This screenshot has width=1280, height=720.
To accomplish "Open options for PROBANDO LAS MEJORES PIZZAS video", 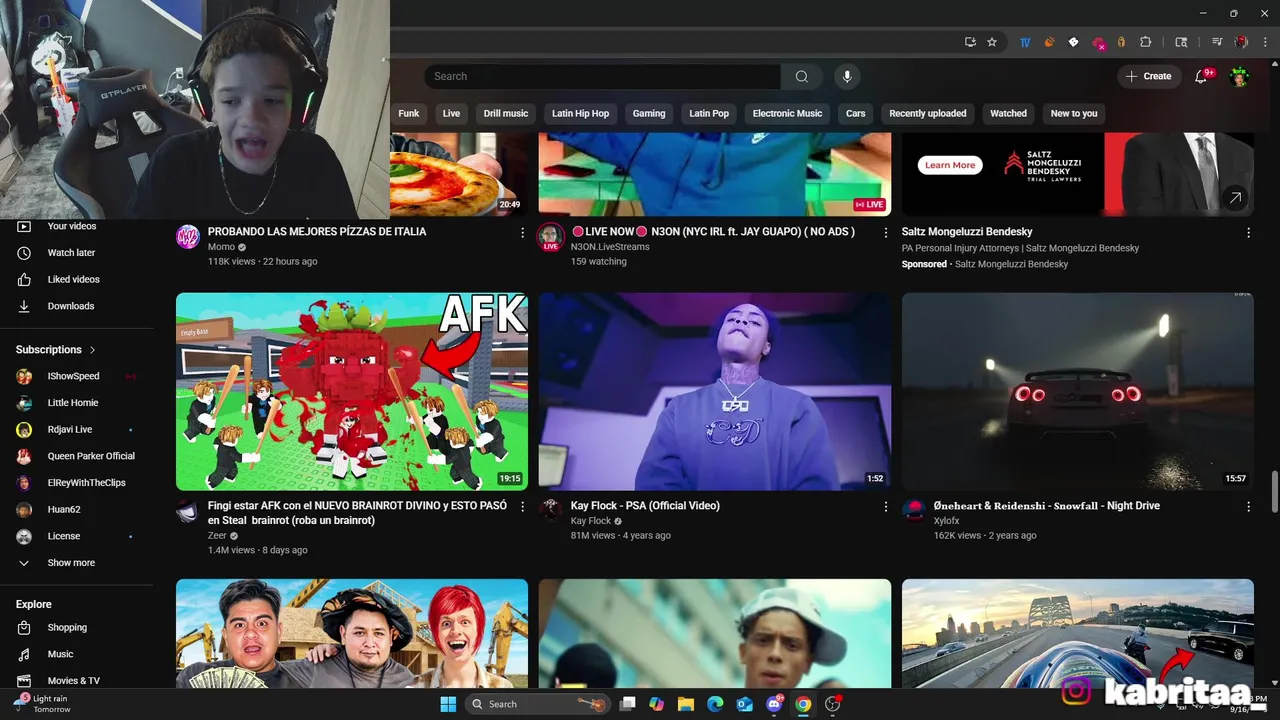I will click(522, 232).
